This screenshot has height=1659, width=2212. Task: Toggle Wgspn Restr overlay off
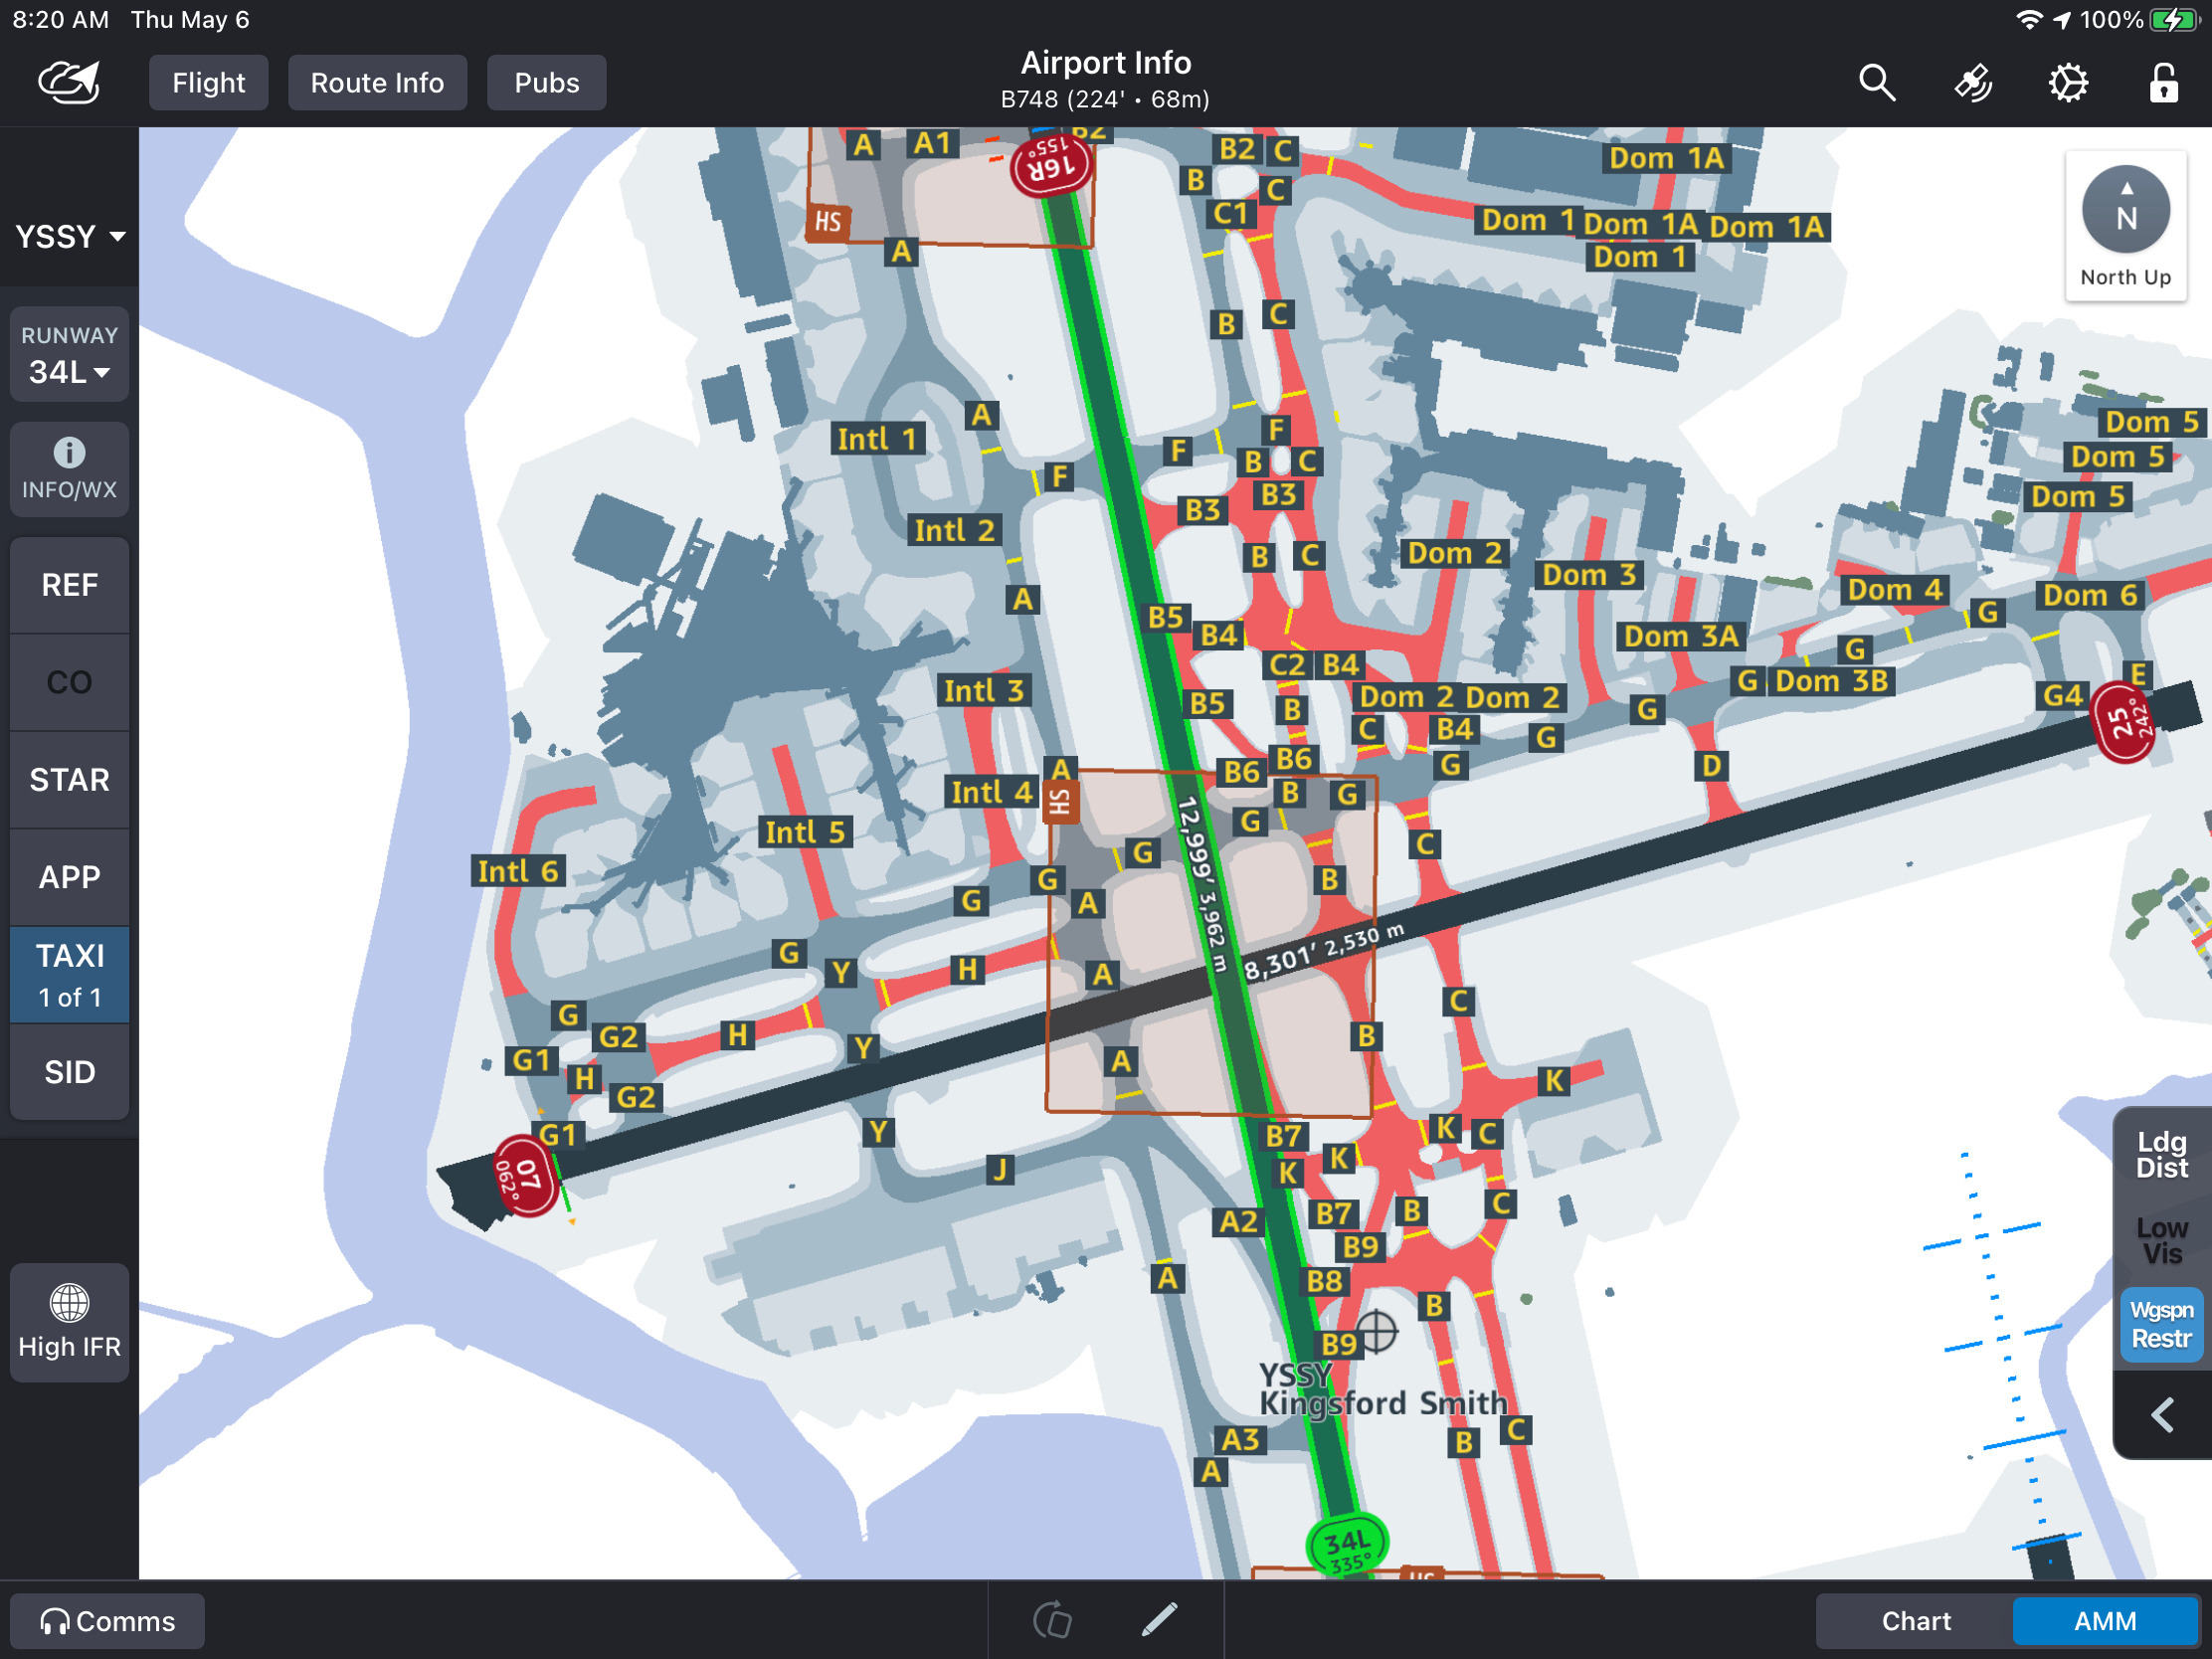tap(2161, 1324)
